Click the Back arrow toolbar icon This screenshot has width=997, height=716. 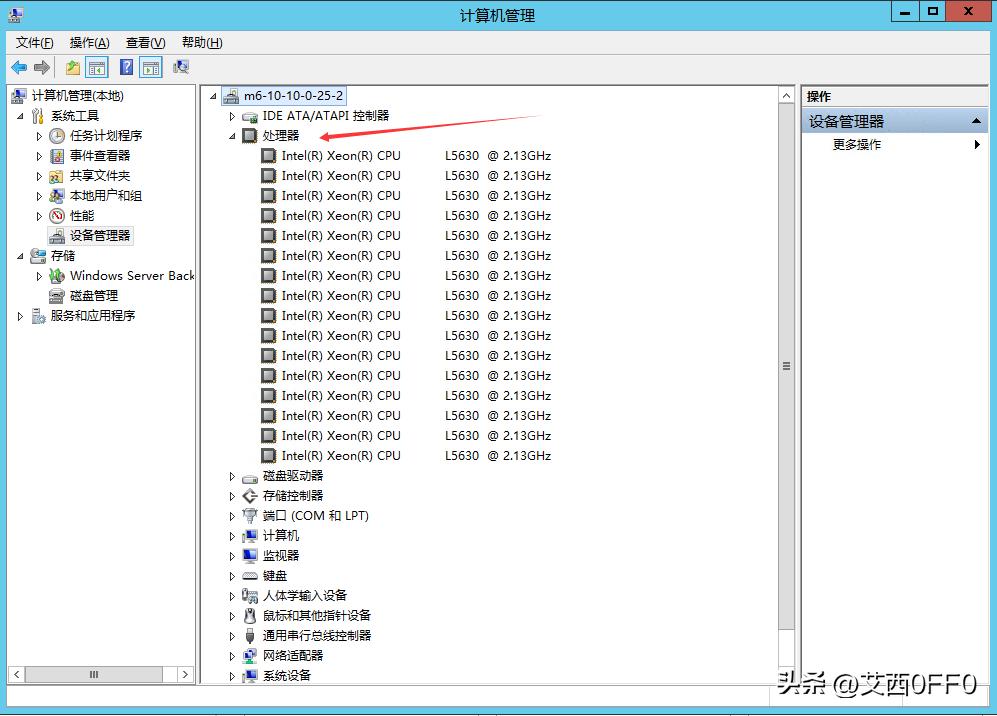[19, 67]
